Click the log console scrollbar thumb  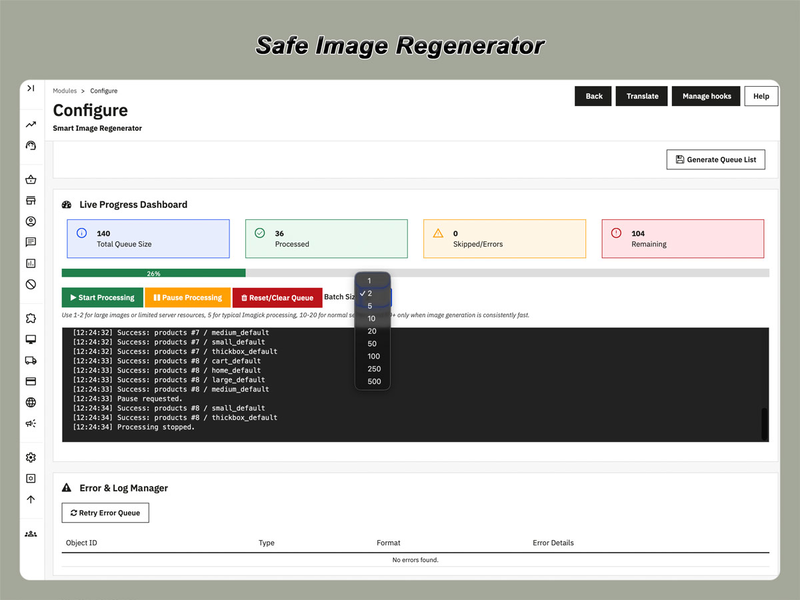click(x=764, y=423)
